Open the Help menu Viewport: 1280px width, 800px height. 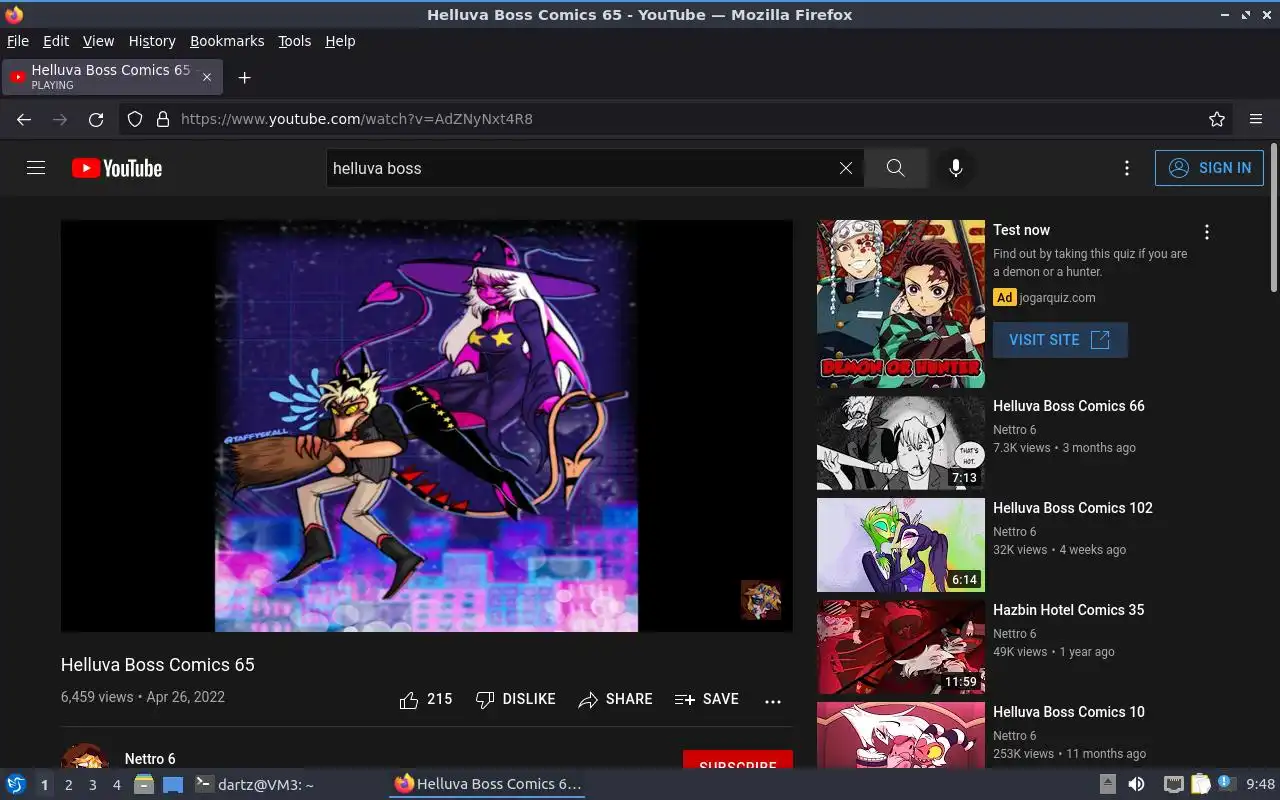point(340,41)
